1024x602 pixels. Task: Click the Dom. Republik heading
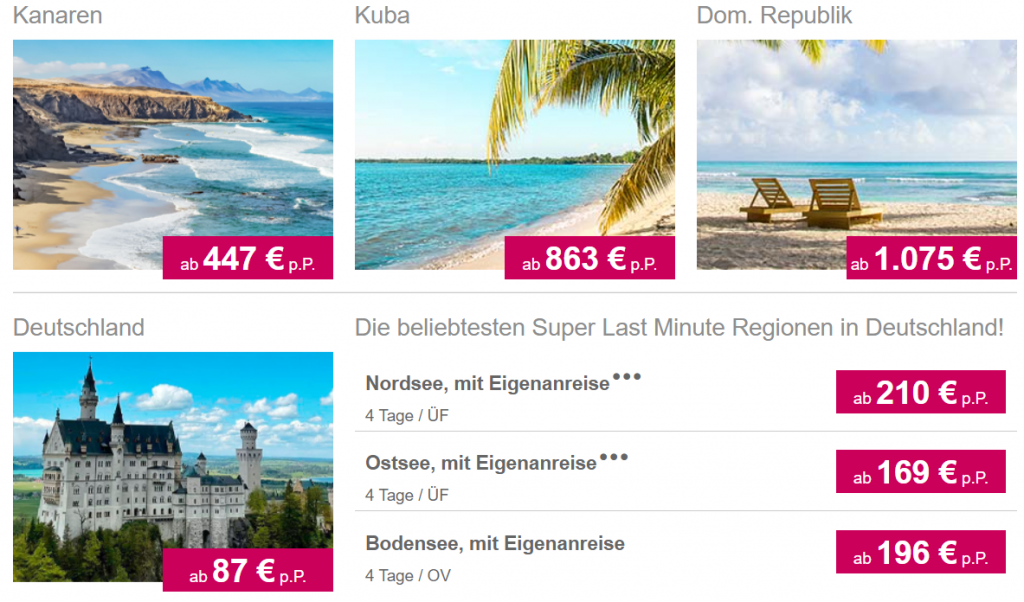[x=774, y=16]
